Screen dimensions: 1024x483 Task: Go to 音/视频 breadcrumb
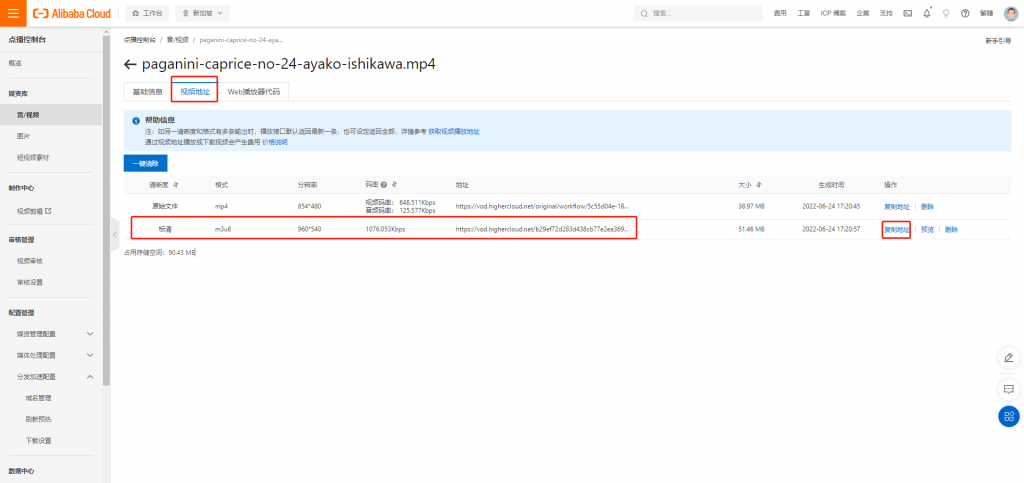177,40
